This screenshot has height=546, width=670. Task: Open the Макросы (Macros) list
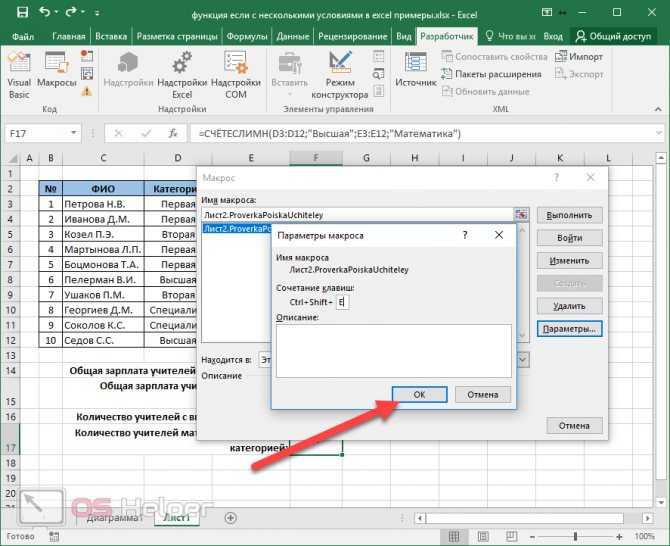56,70
